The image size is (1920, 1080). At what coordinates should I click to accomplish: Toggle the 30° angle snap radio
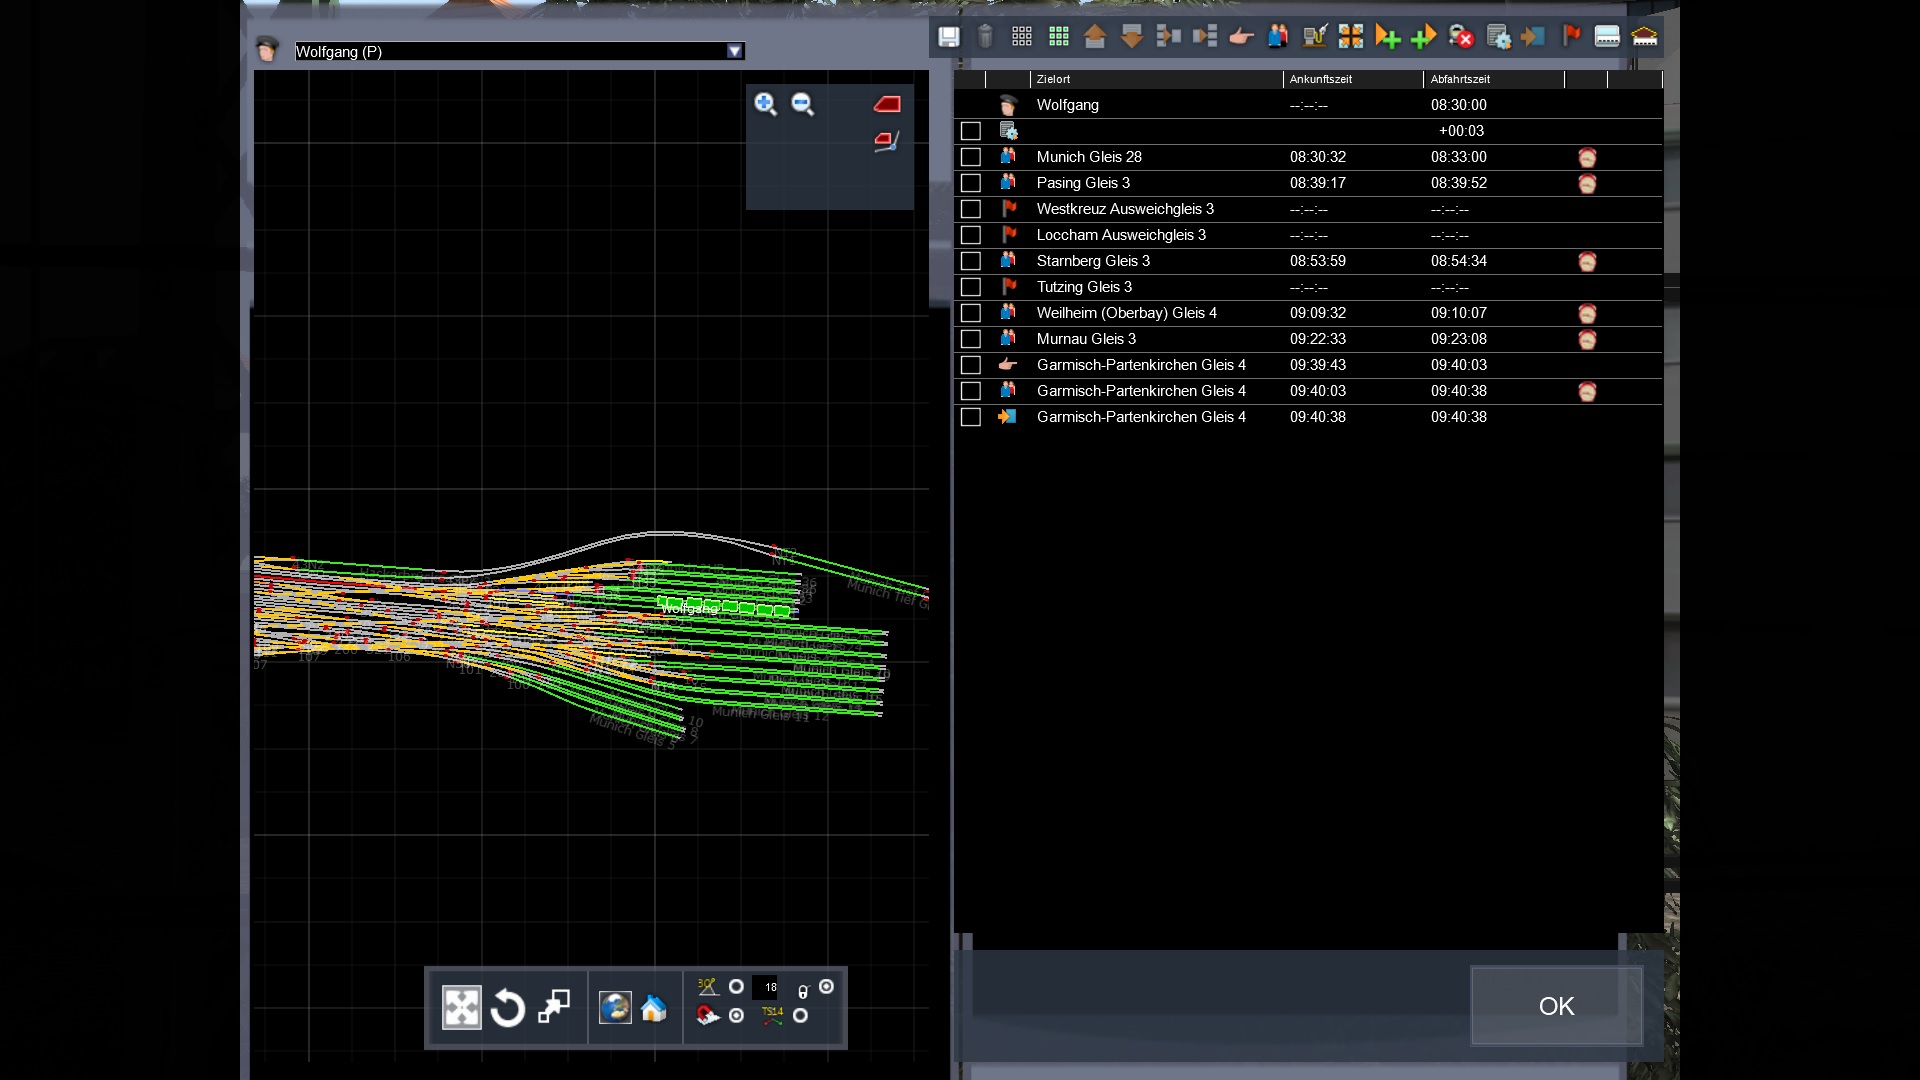pyautogui.click(x=736, y=987)
